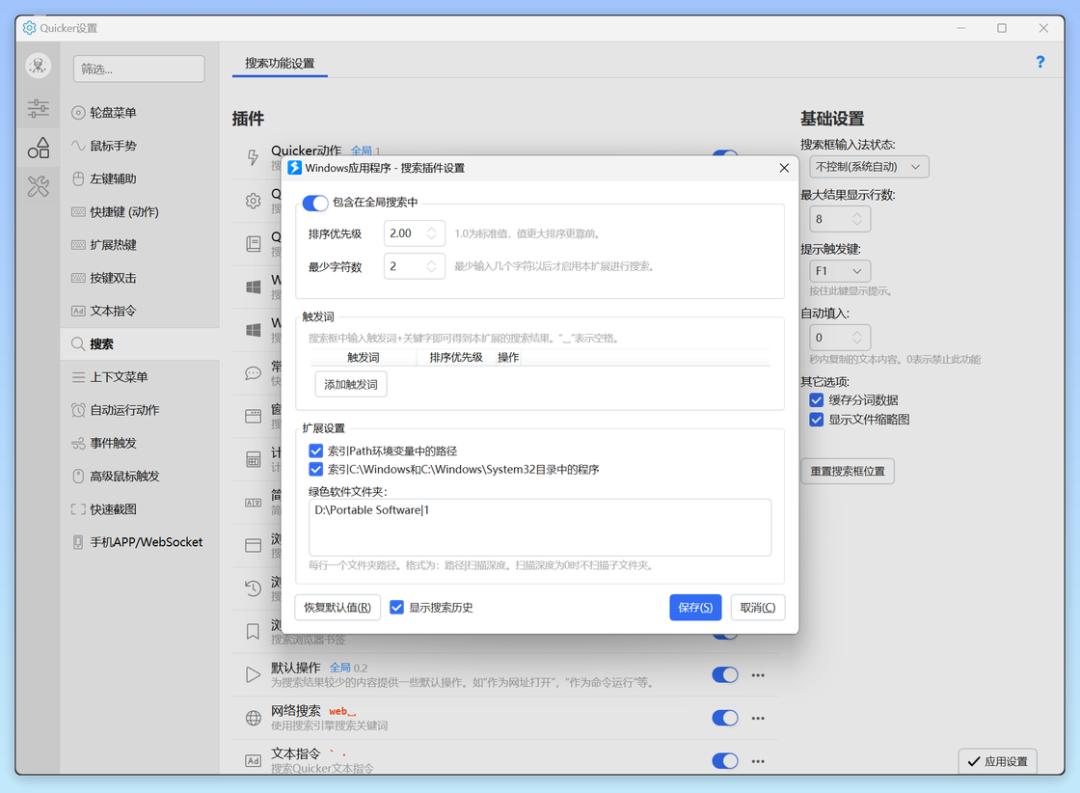Click the 文本指令 Ad icon in plugin list
The image size is (1080, 793).
(x=253, y=761)
